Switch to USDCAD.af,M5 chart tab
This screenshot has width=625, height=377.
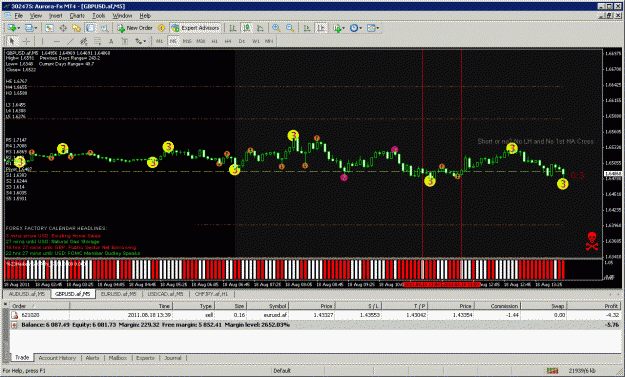click(165, 294)
